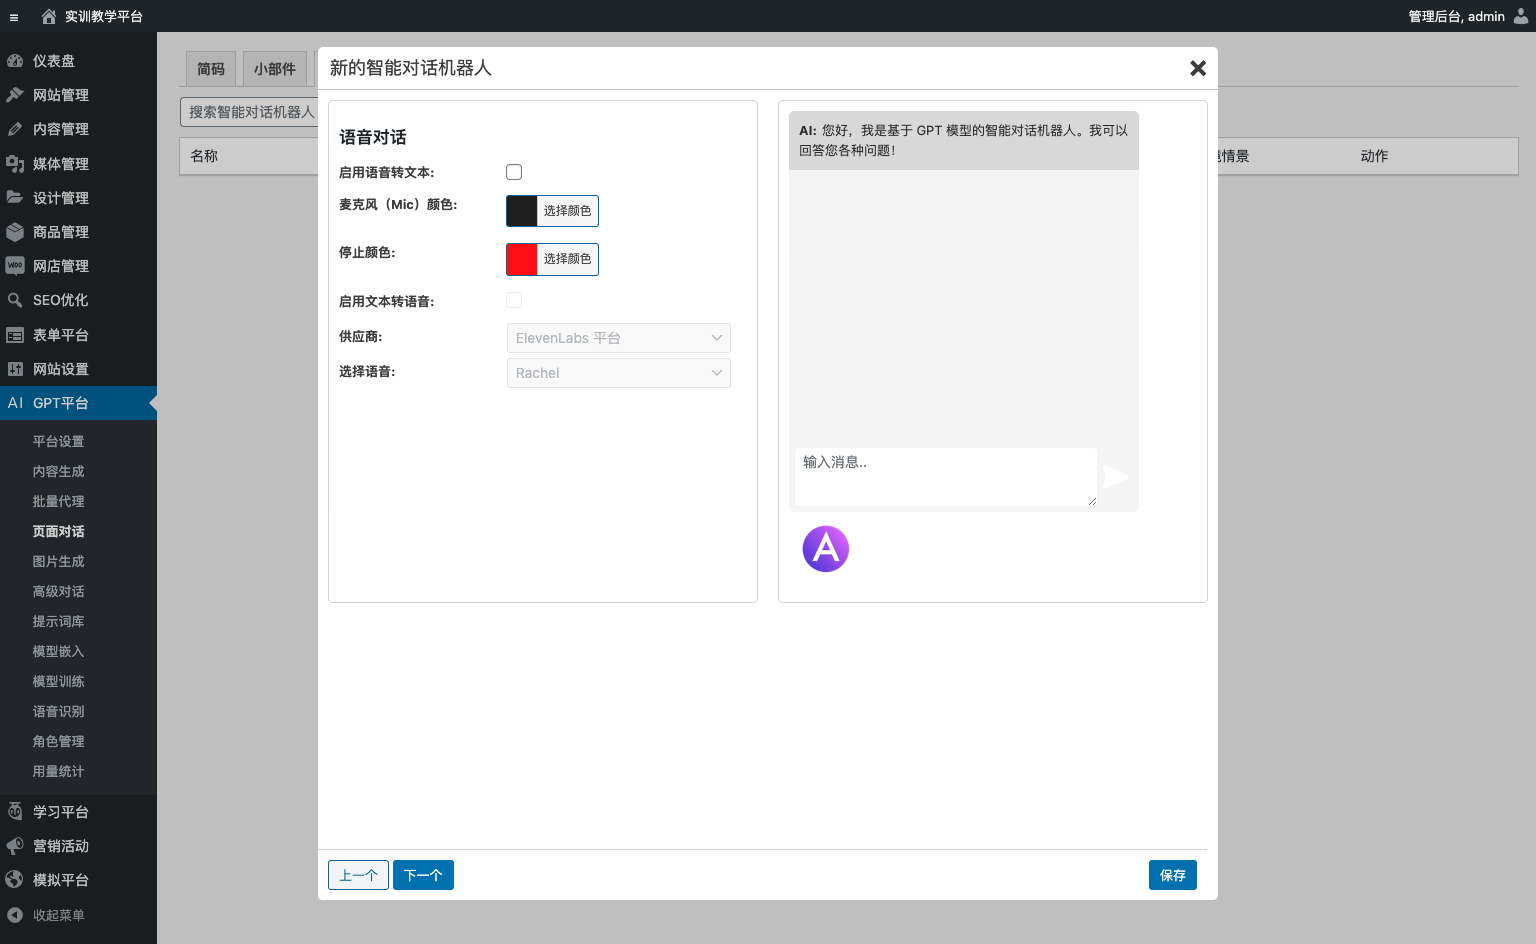
Task: Click the AI greeting message in chat preview
Action: pyautogui.click(x=964, y=140)
